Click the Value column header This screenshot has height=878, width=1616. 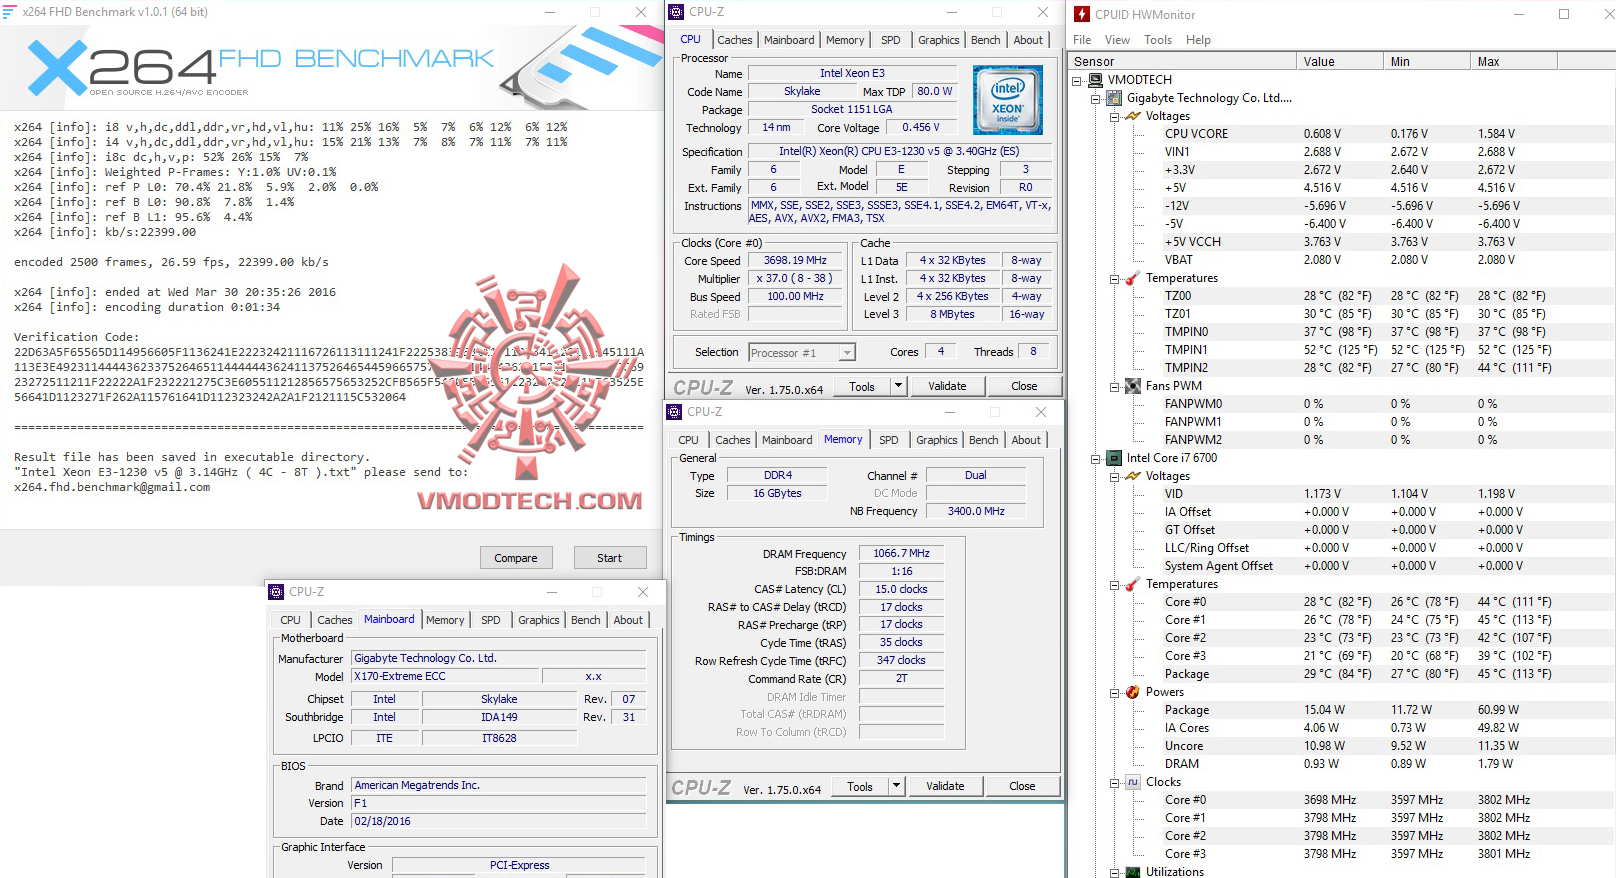(1340, 62)
